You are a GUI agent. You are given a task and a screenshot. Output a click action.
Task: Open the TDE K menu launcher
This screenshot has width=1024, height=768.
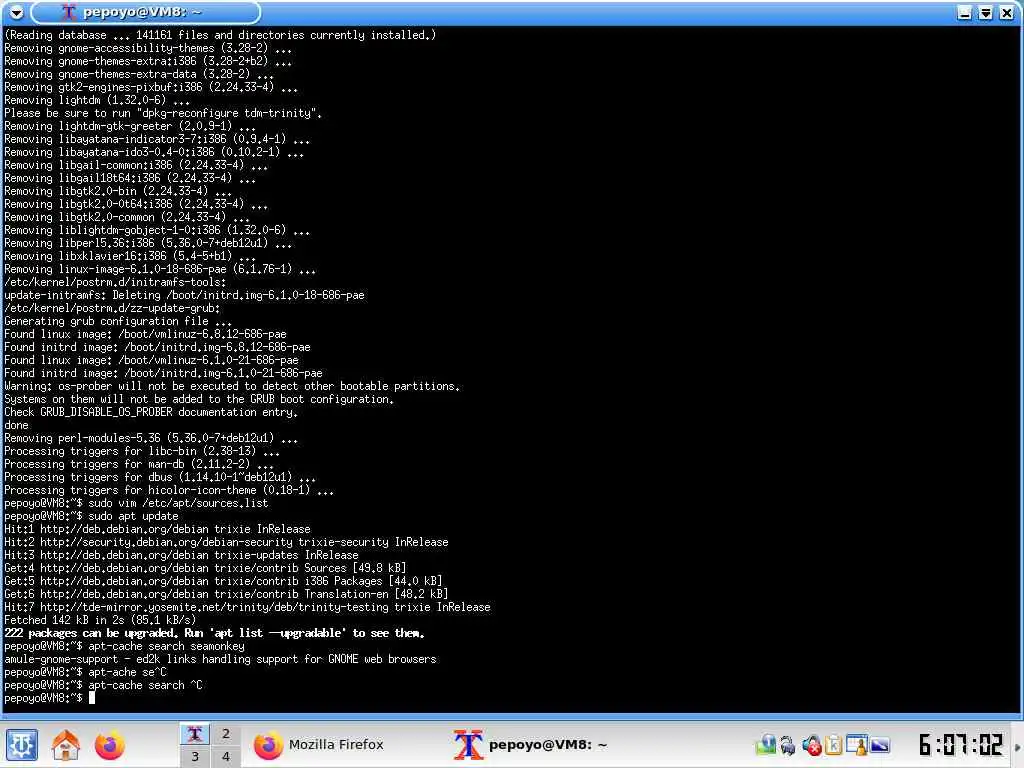coord(22,745)
